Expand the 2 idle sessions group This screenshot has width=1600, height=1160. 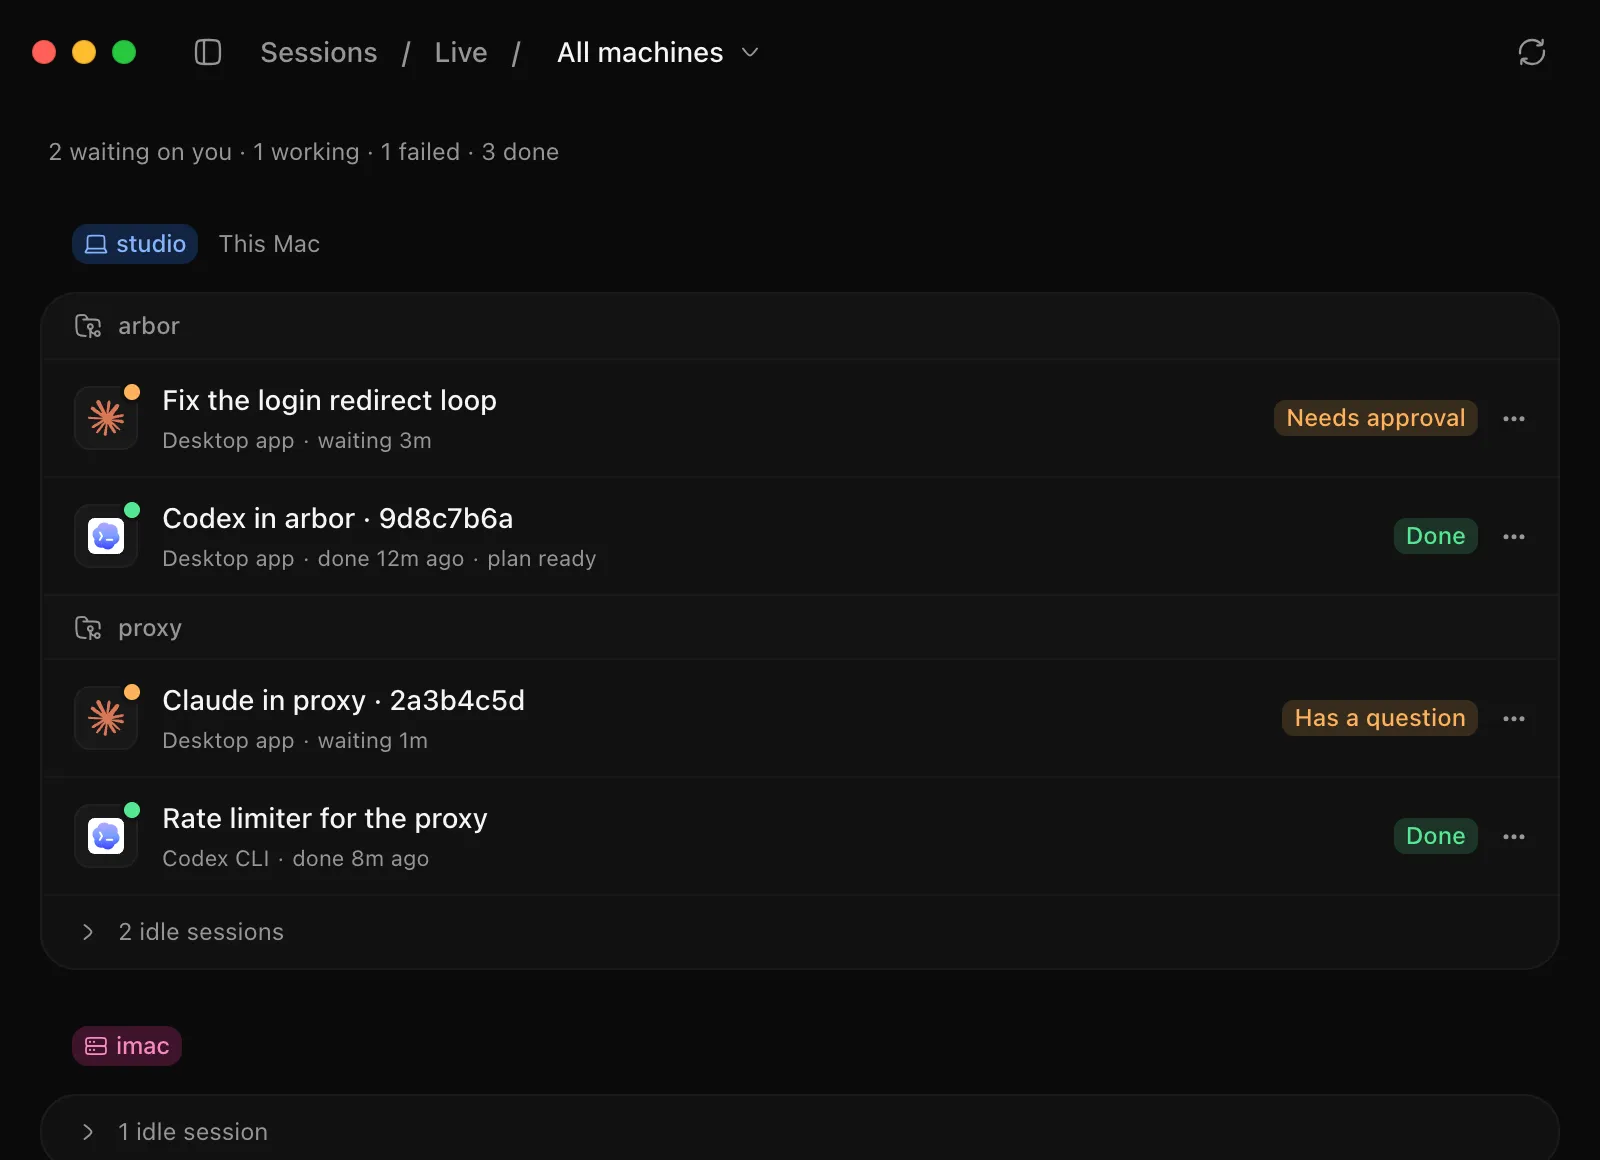[800, 932]
